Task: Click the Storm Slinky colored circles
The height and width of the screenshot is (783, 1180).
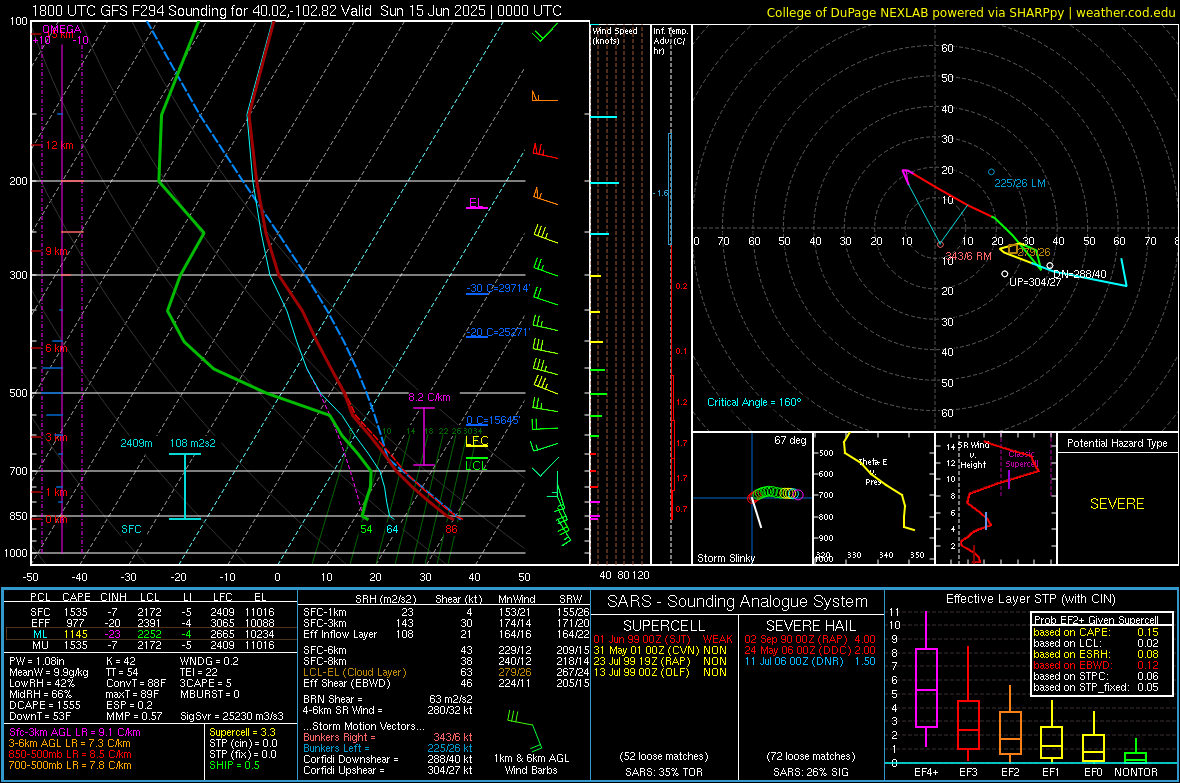Action: click(776, 494)
